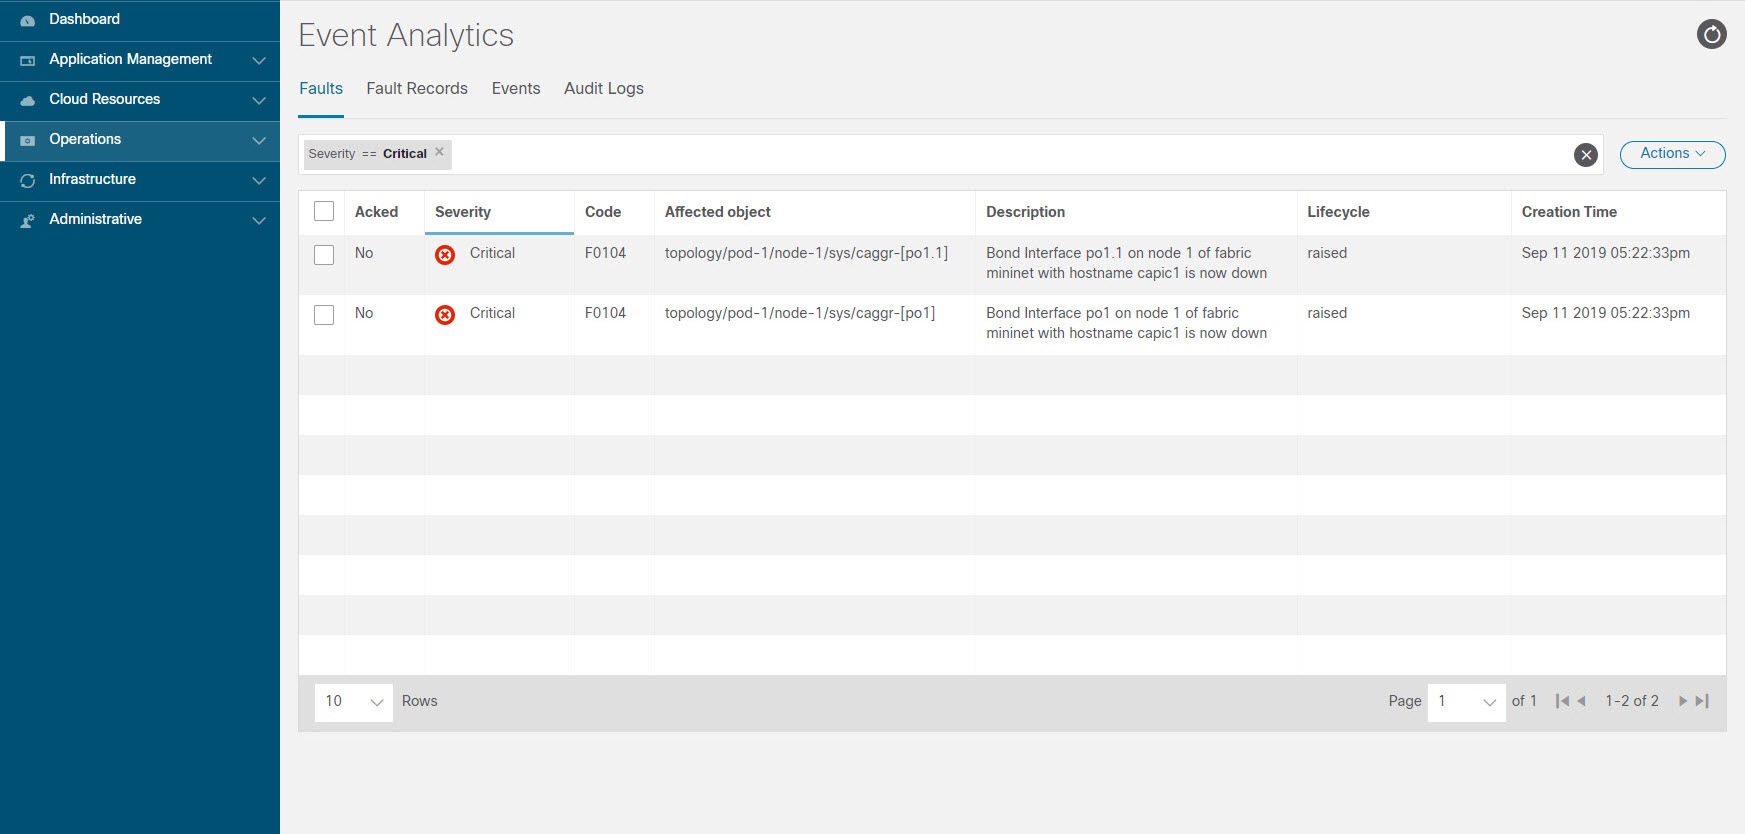Screen dimensions: 1745x834
Task: Click the refresh icon at top right
Action: coord(1711,35)
